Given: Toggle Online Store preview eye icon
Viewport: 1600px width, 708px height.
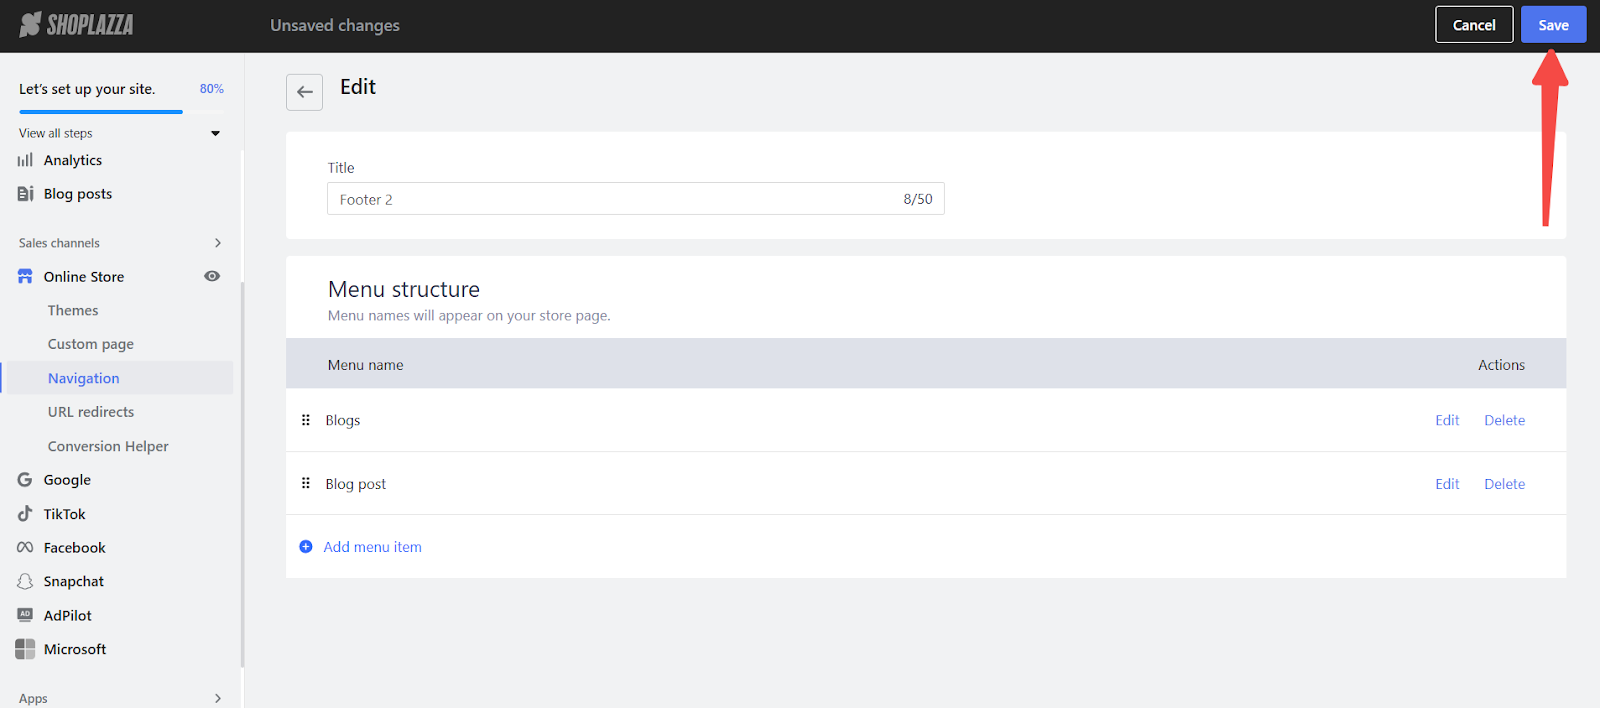Looking at the screenshot, I should (x=212, y=276).
